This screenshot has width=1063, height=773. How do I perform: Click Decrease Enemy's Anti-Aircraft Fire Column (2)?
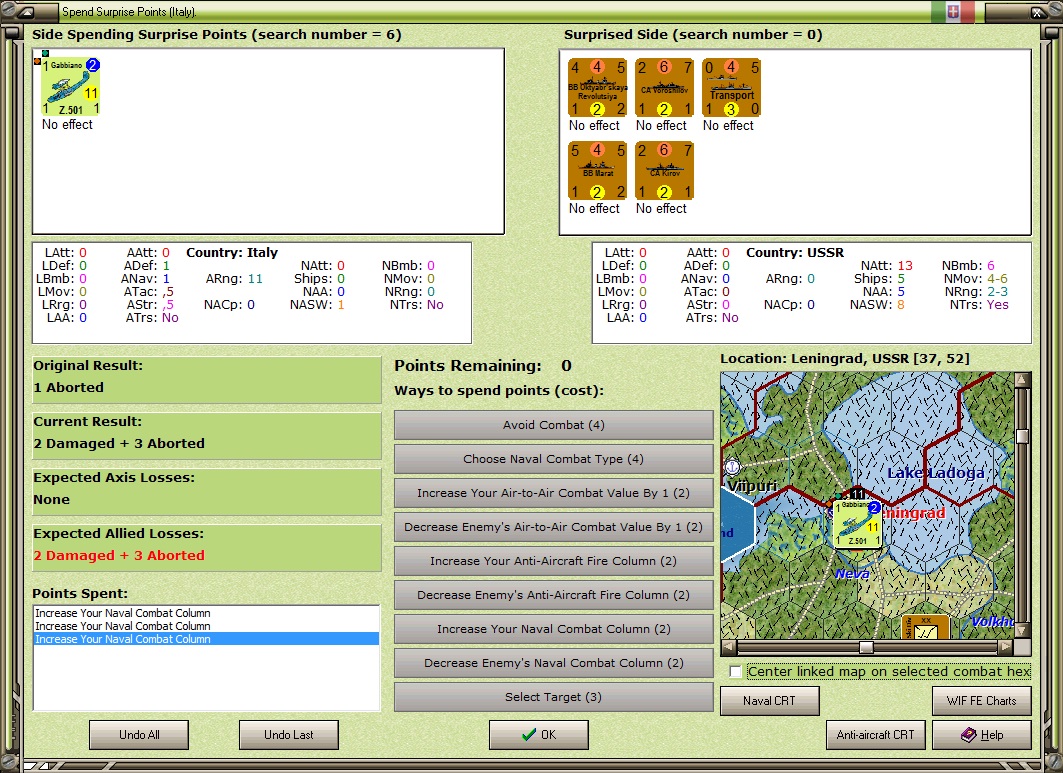tap(553, 595)
